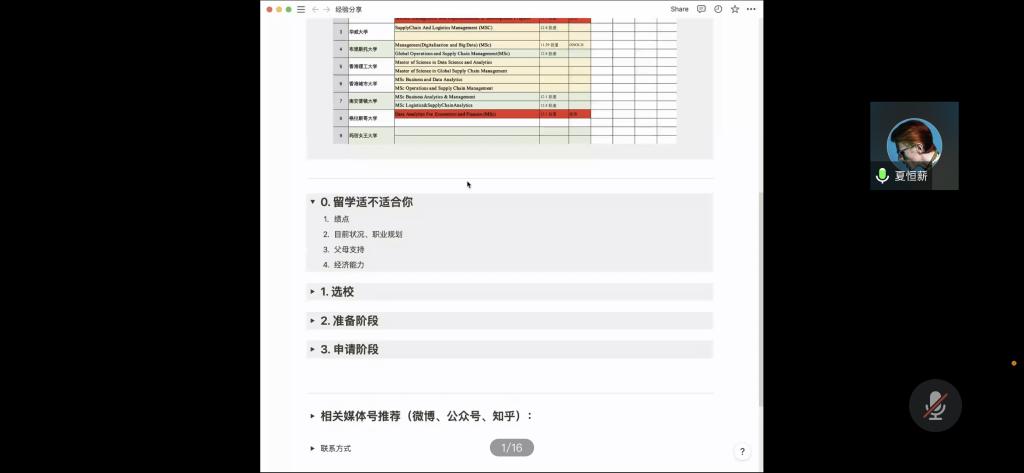This screenshot has width=1024, height=473.
Task: Open page updates clock icon
Action: (718, 9)
